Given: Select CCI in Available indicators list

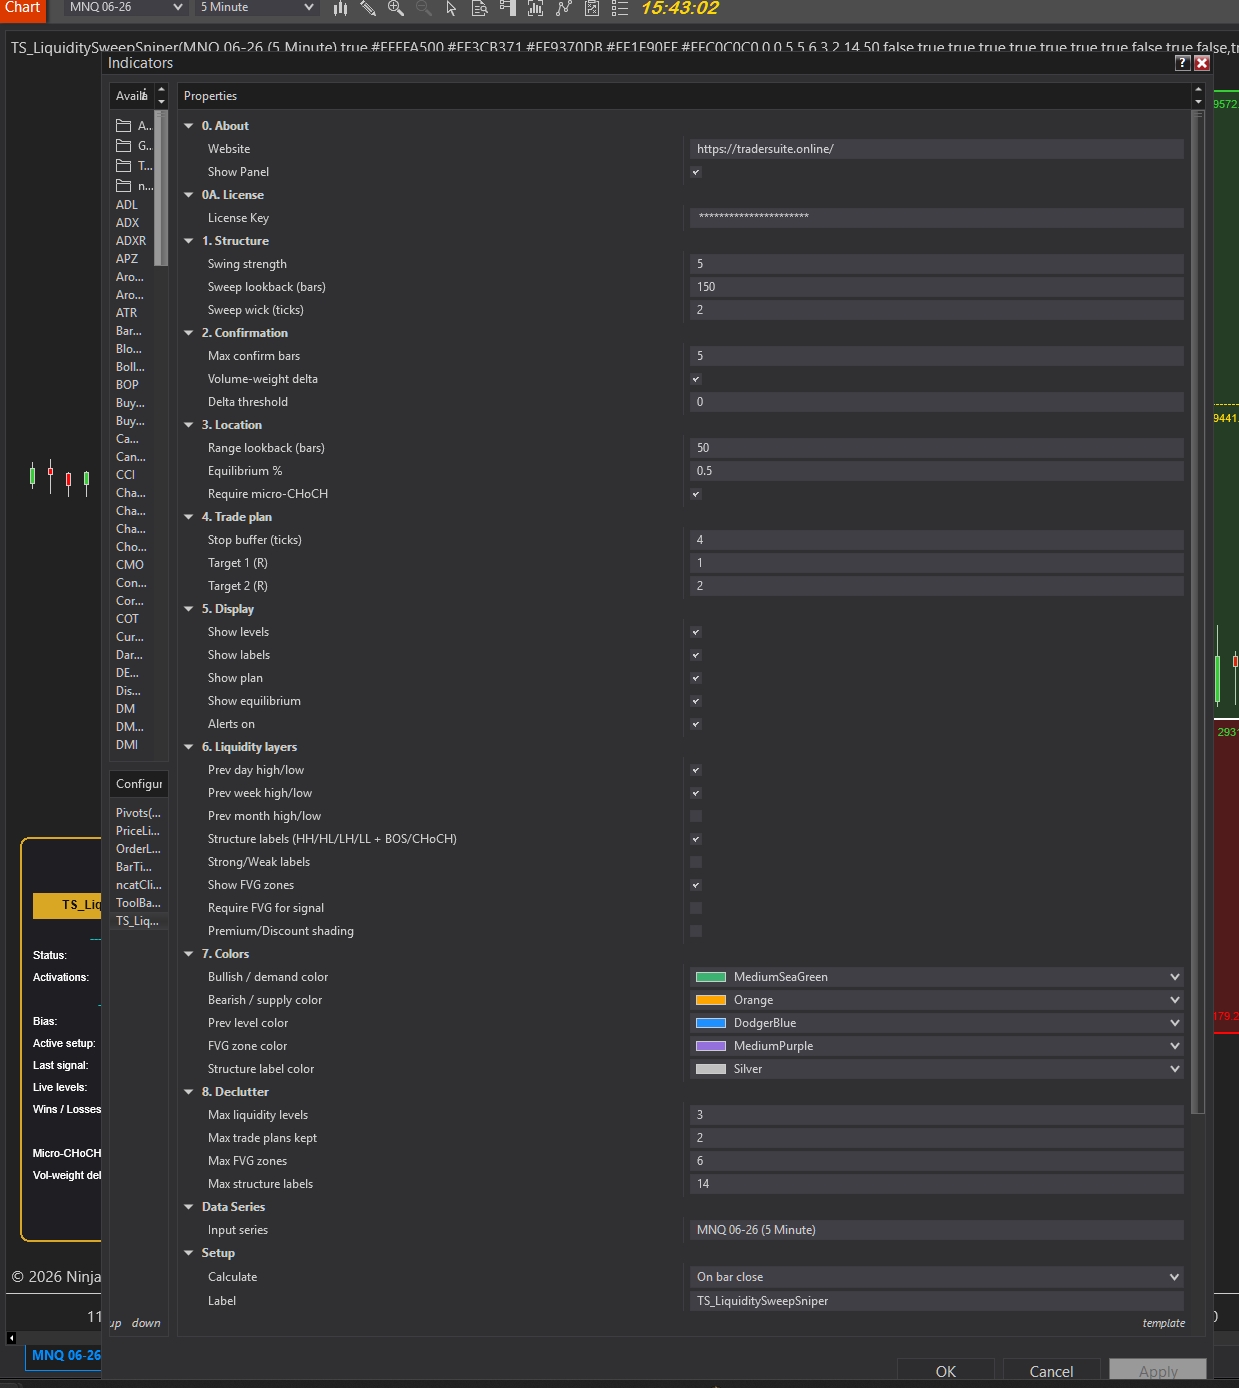Looking at the screenshot, I should tap(126, 475).
